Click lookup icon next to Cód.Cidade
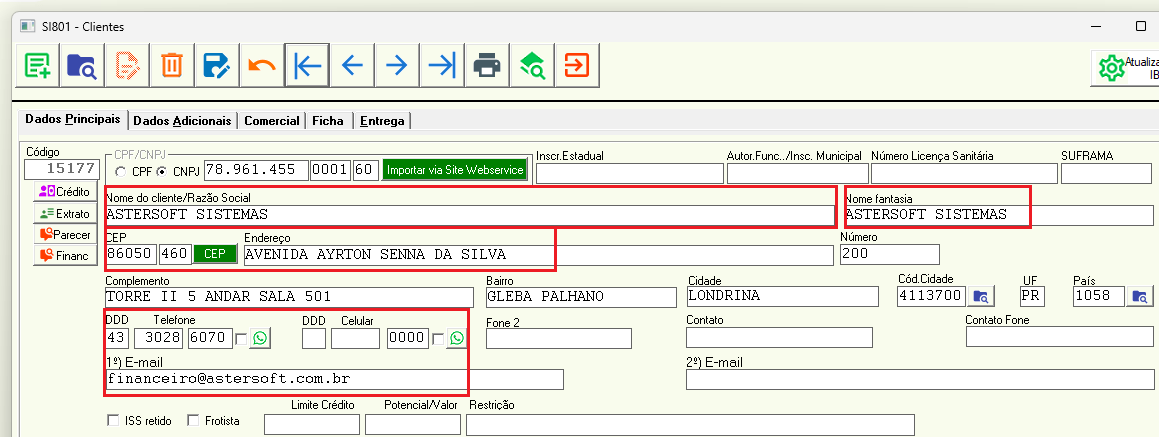Image resolution: width=1159 pixels, height=437 pixels. 981,297
